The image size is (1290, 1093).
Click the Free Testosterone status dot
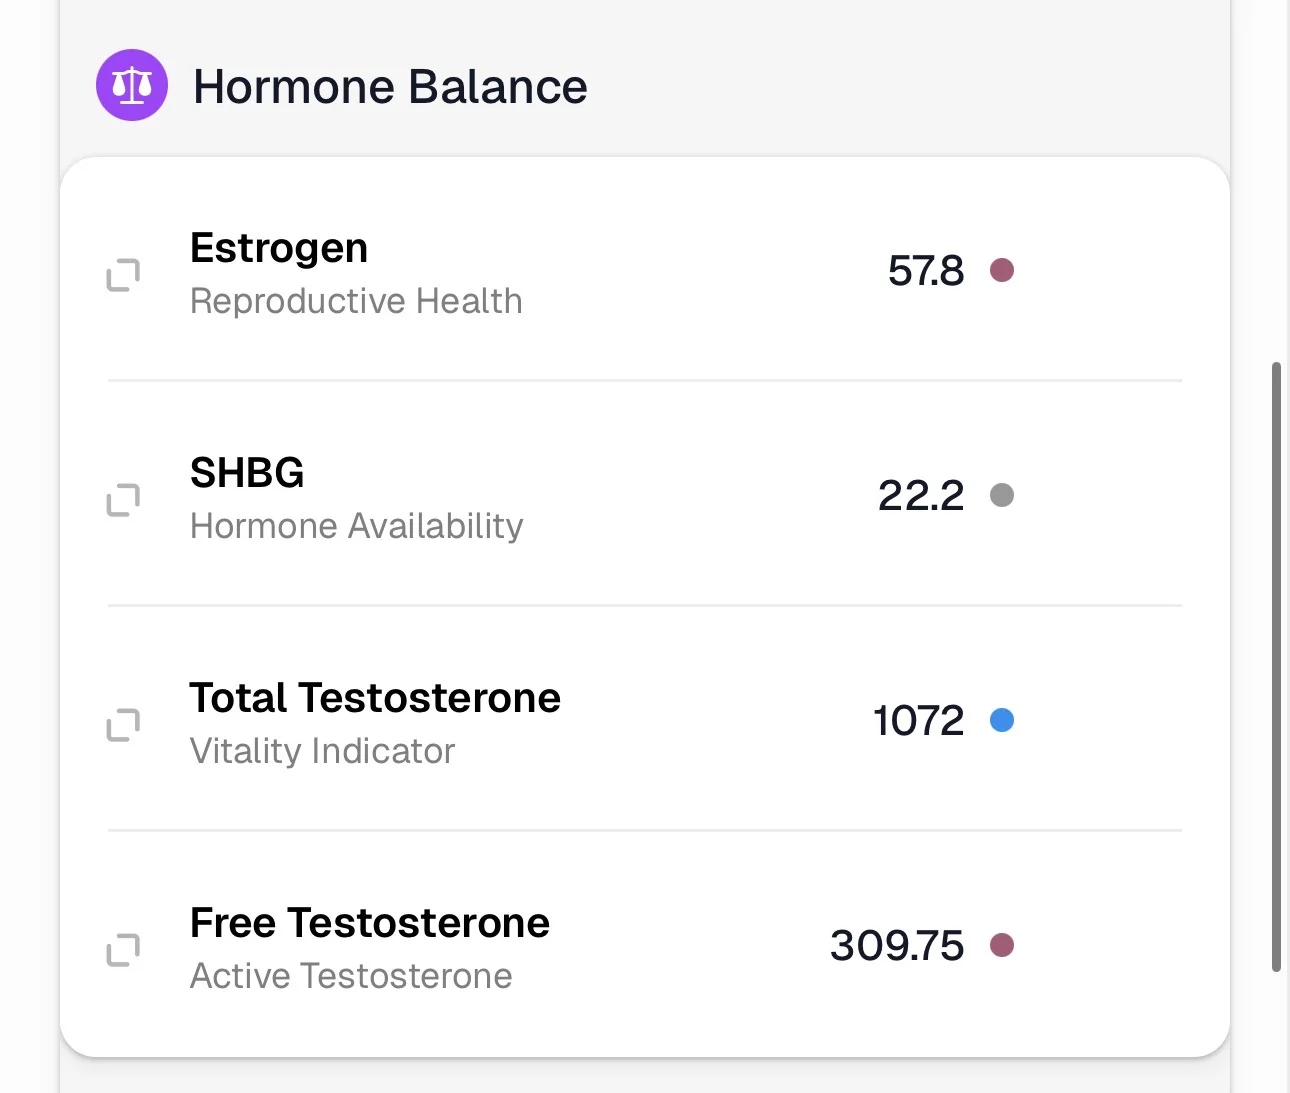(x=1002, y=945)
